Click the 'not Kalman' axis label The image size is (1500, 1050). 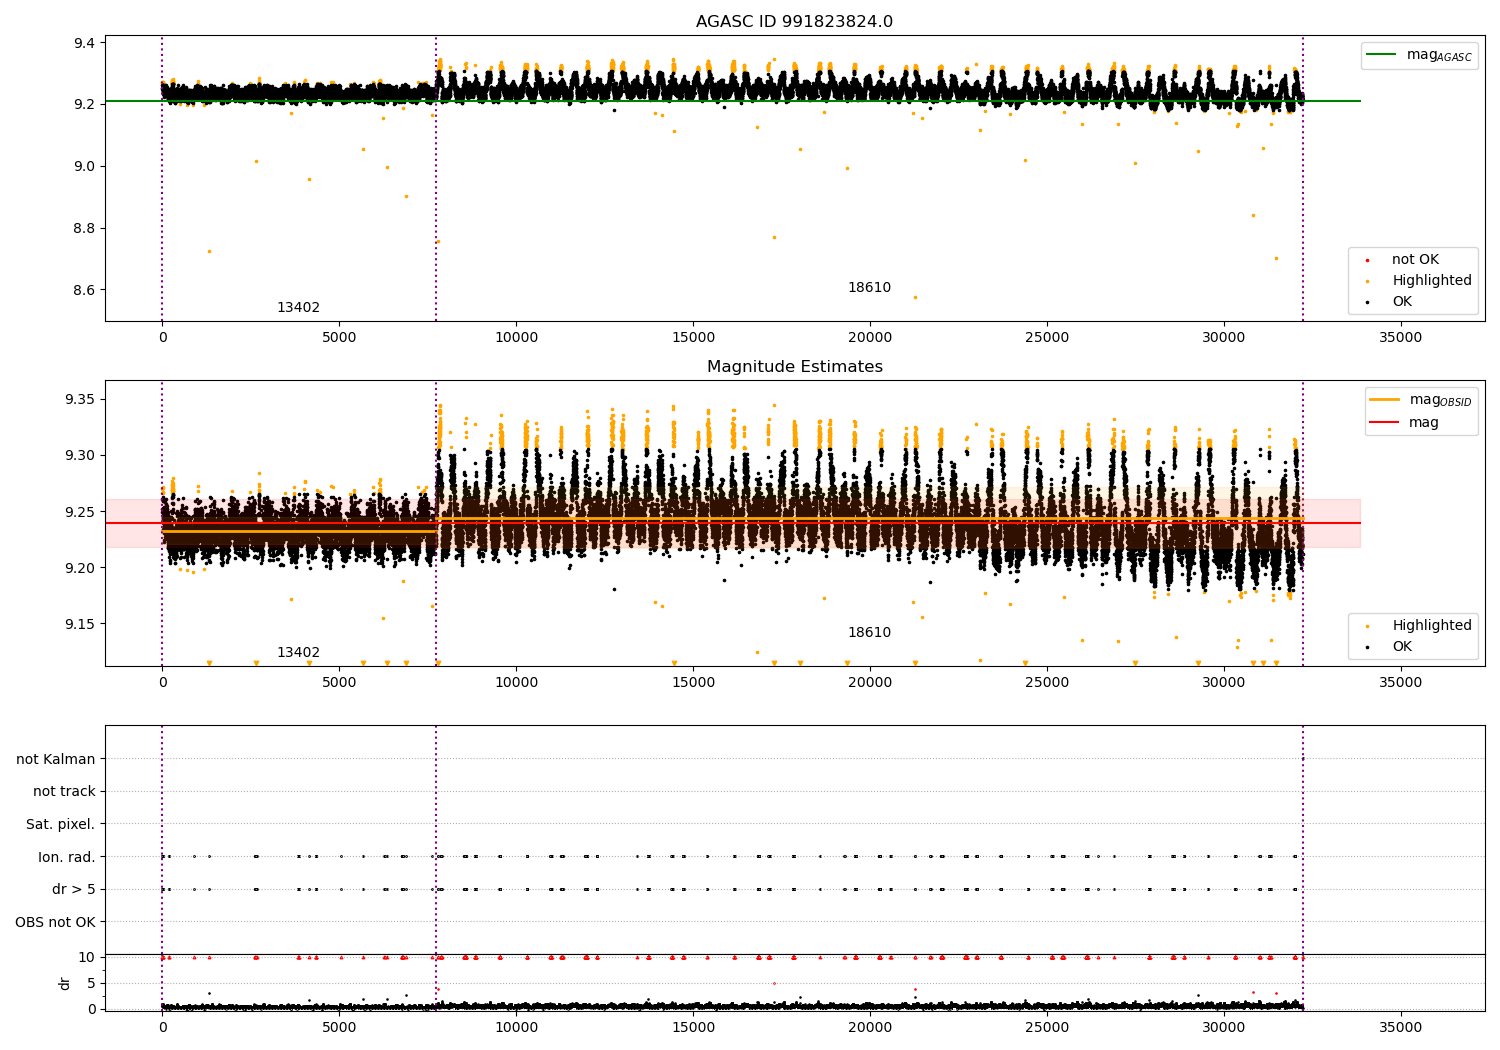click(x=56, y=760)
